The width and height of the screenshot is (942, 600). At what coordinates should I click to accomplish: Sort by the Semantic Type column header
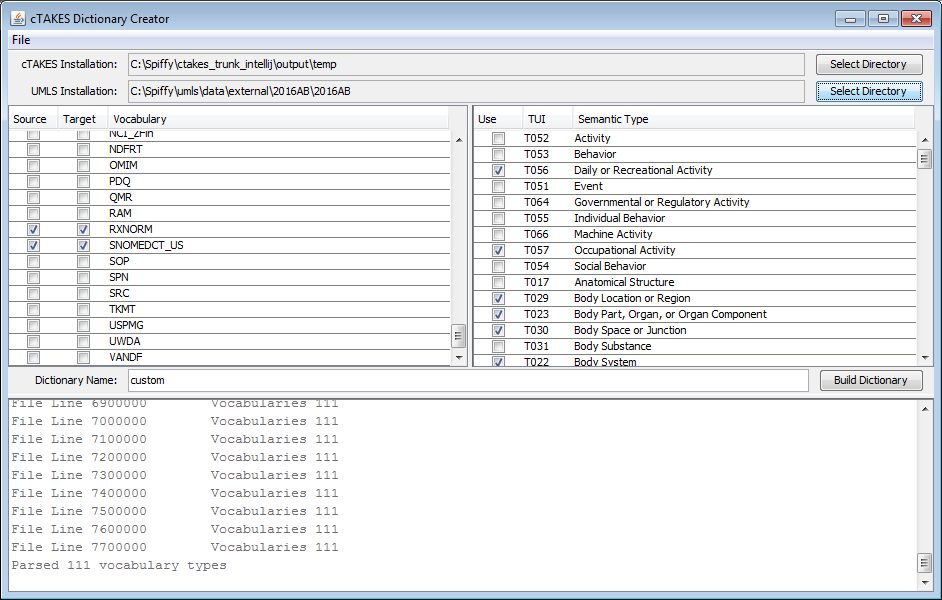744,119
